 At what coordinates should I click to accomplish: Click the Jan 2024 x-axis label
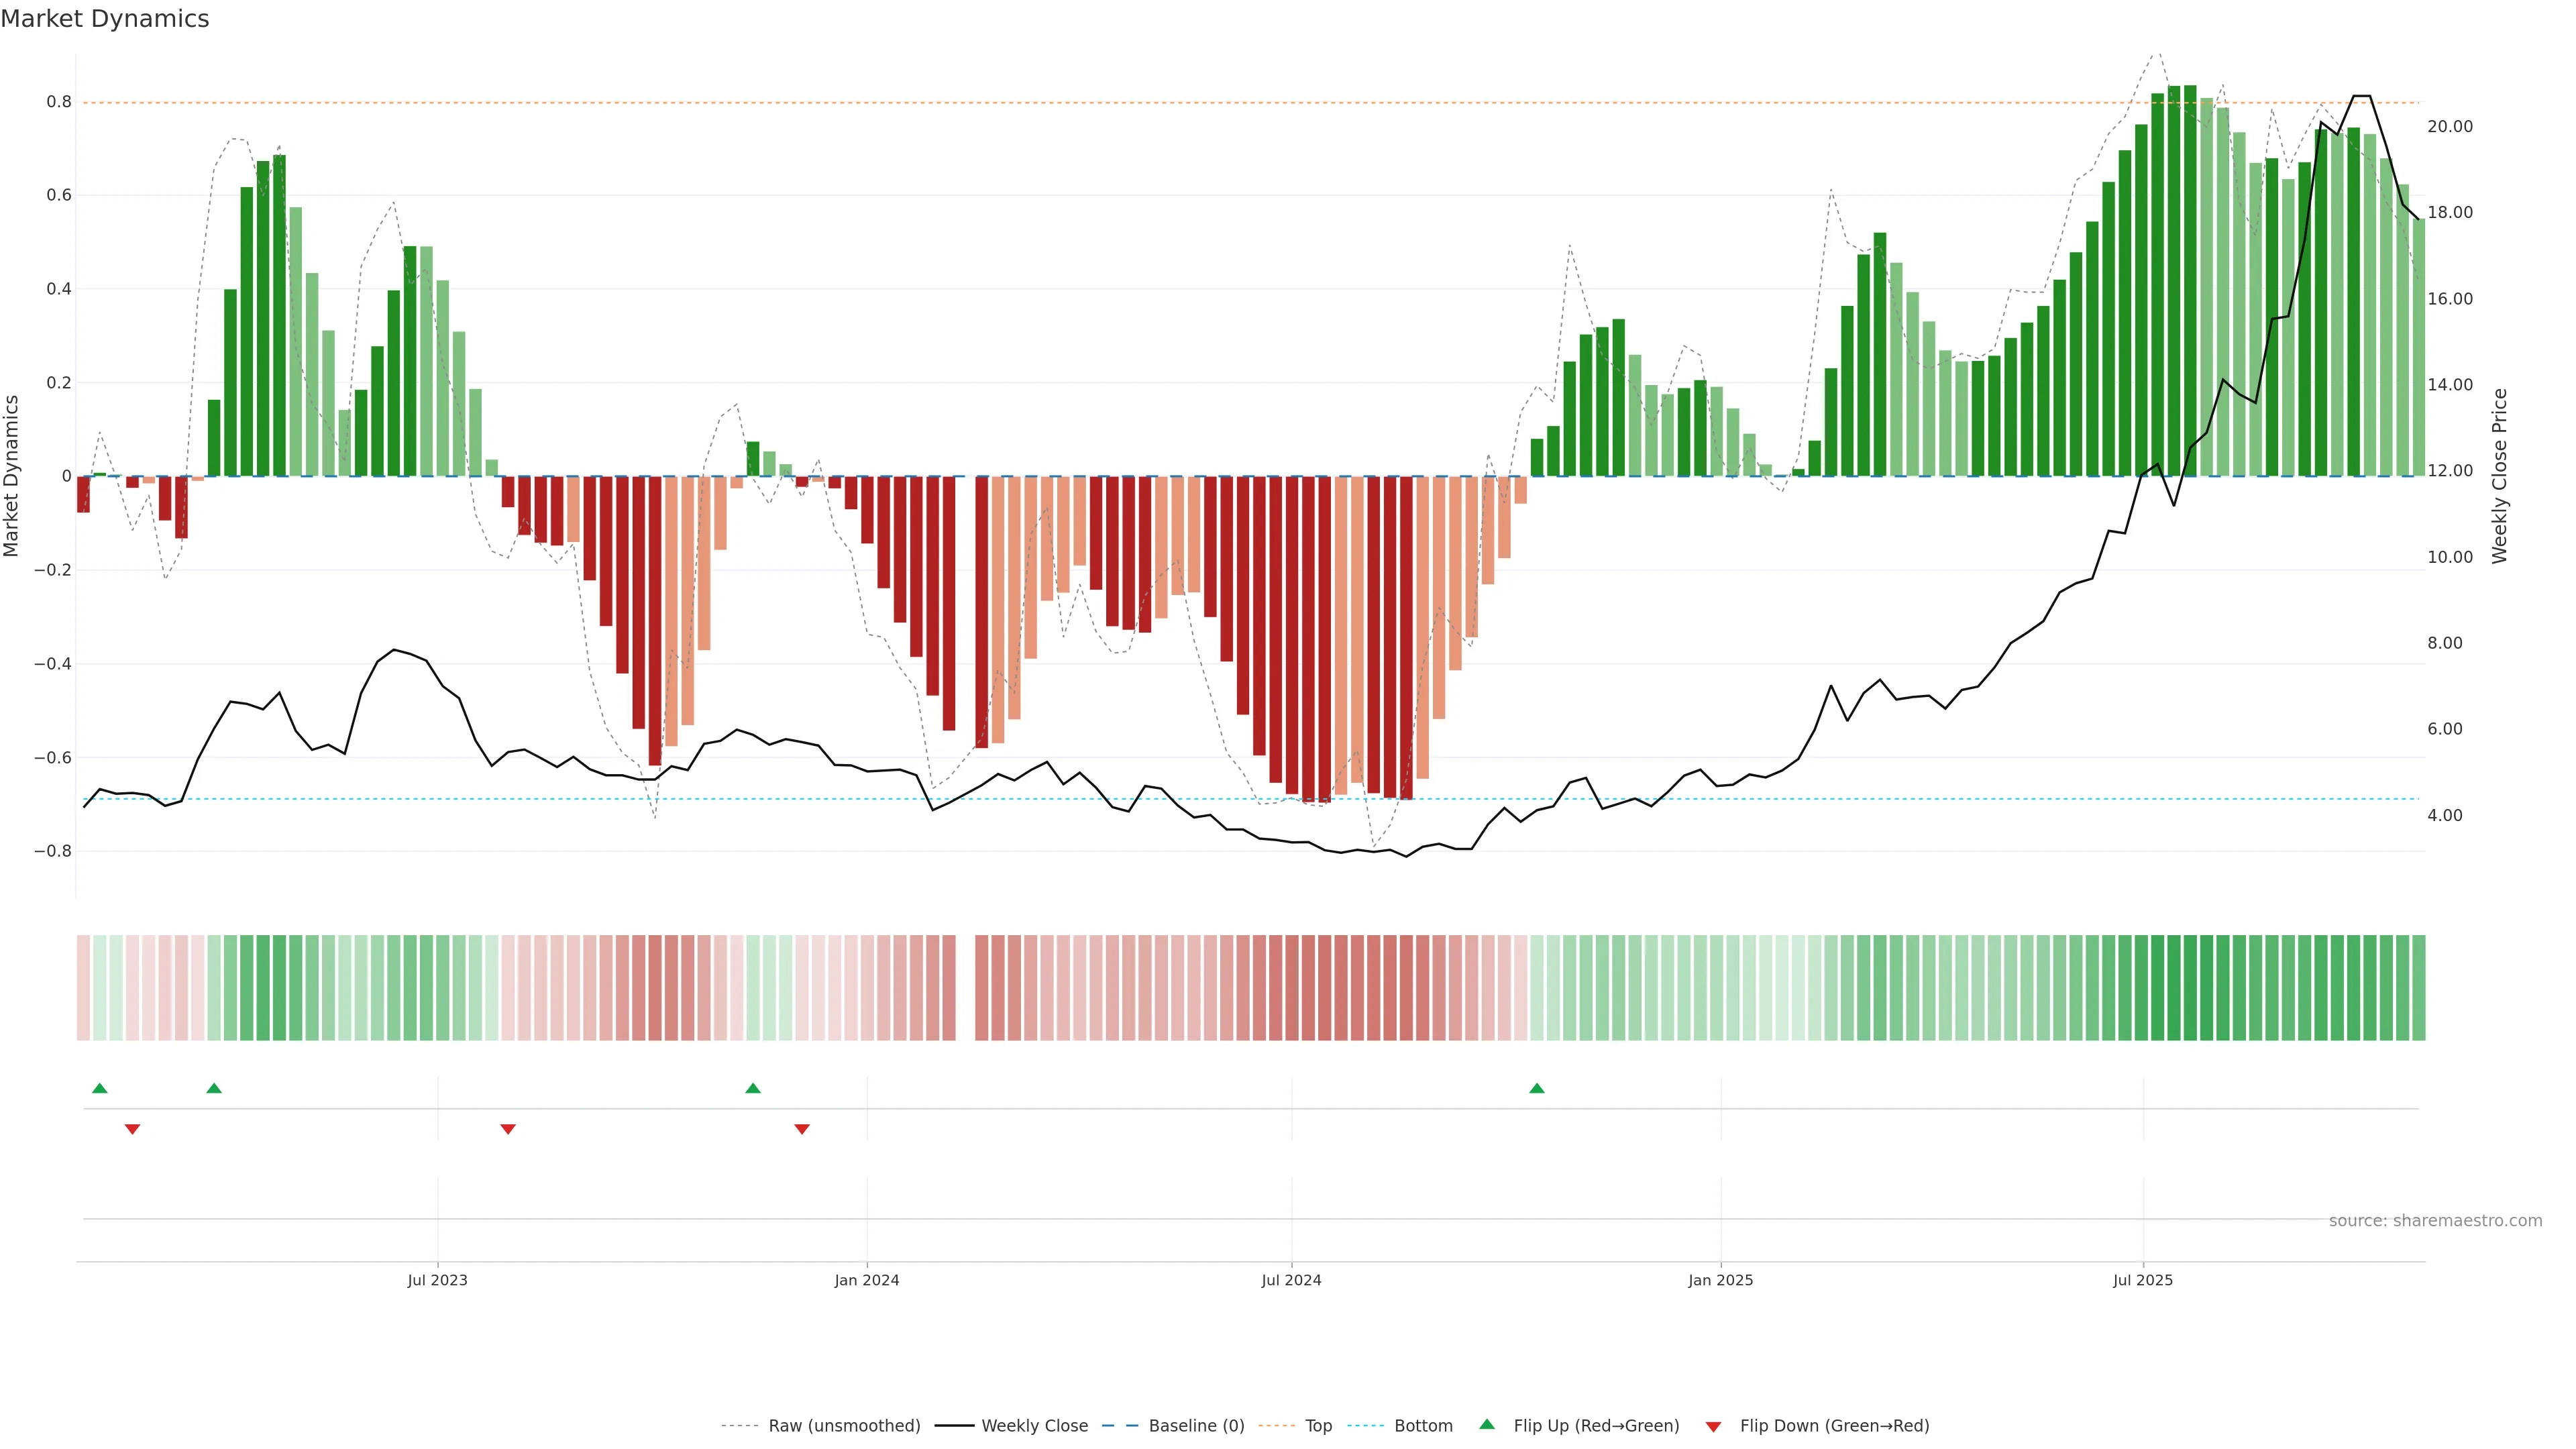pos(867,1280)
